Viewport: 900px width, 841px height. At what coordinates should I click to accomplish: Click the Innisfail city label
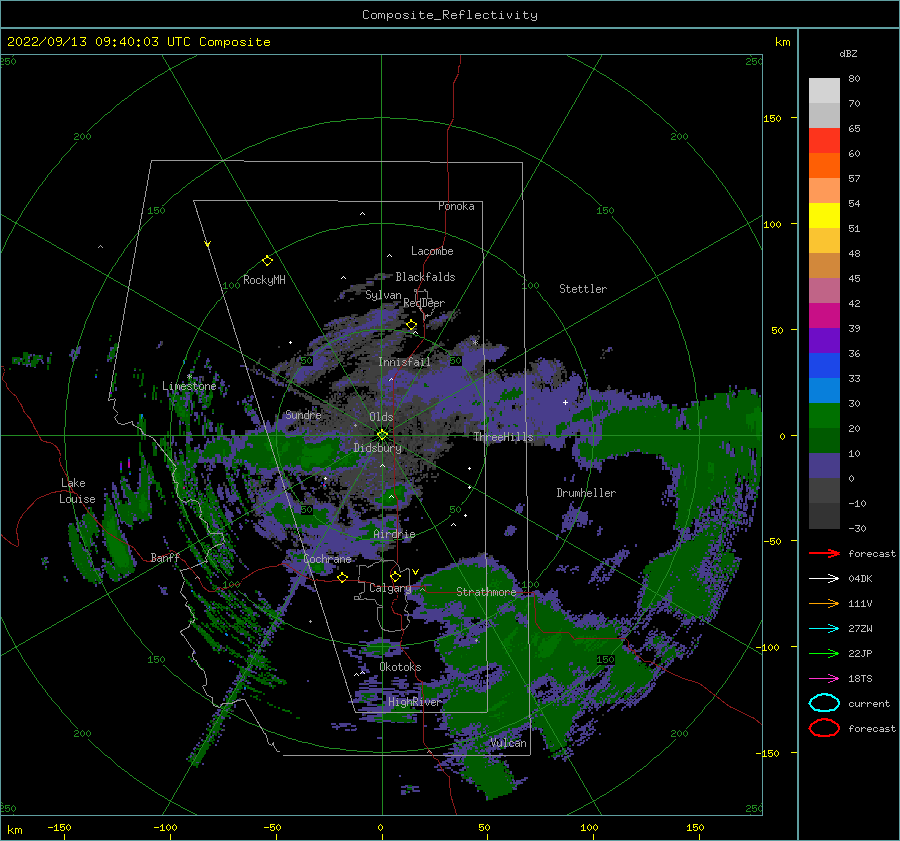[x=404, y=362]
